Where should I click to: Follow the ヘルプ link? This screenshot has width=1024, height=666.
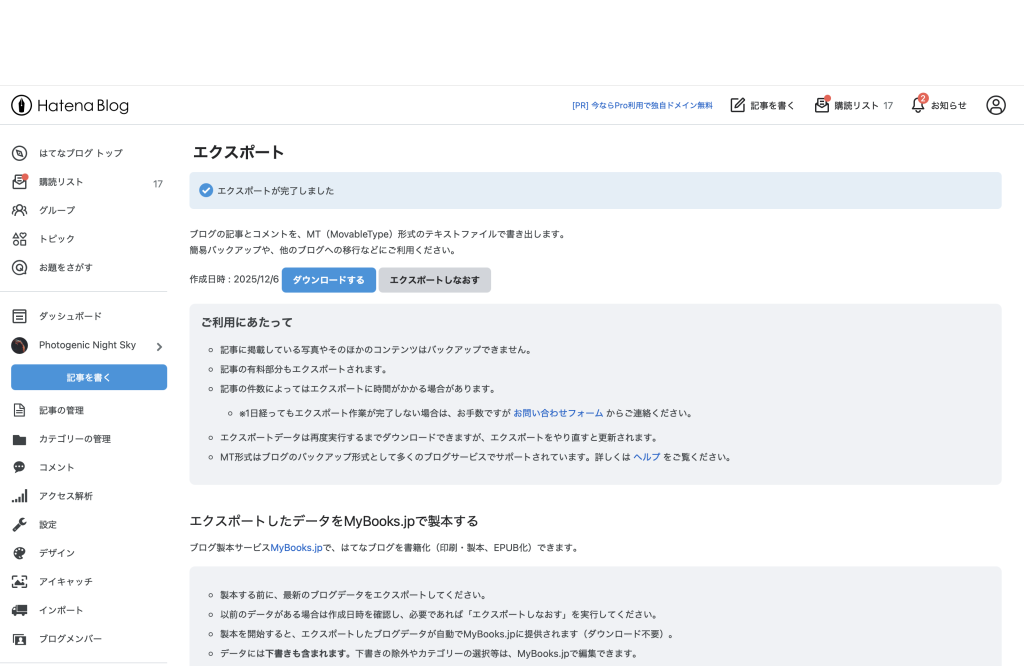coord(647,457)
